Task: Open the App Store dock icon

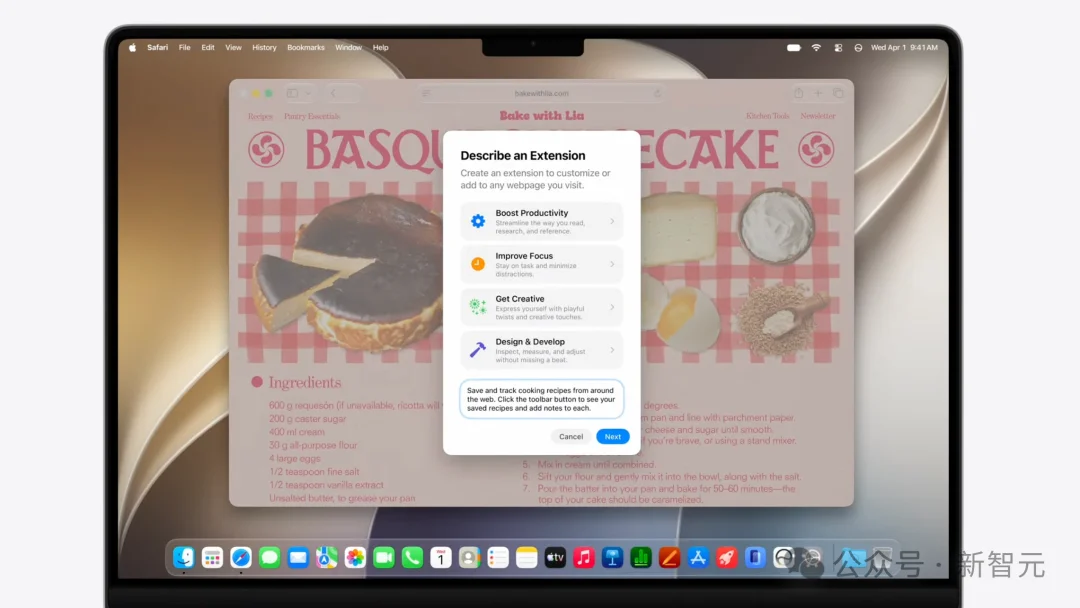Action: point(698,557)
